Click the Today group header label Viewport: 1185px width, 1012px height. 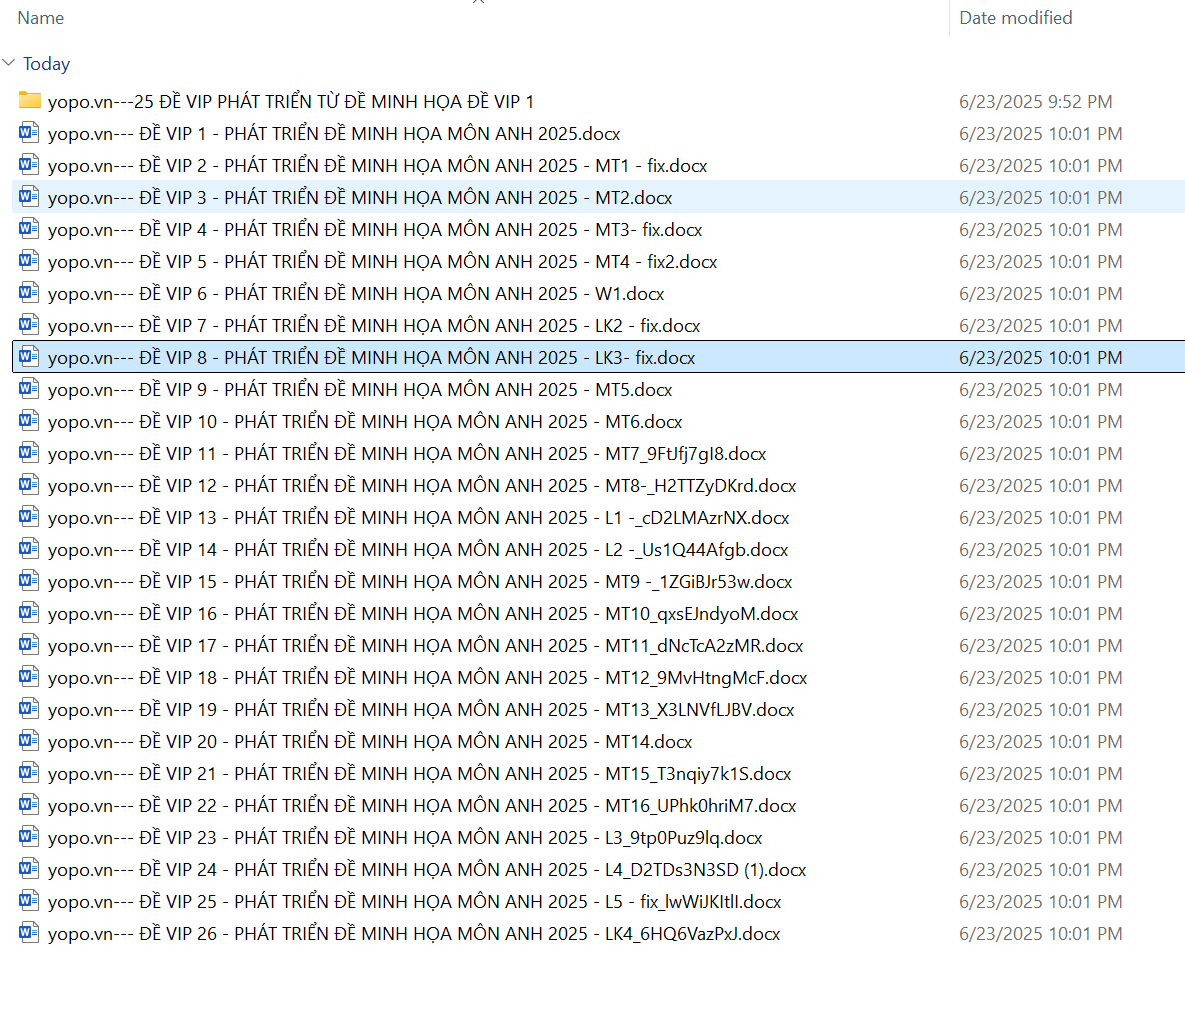46,64
